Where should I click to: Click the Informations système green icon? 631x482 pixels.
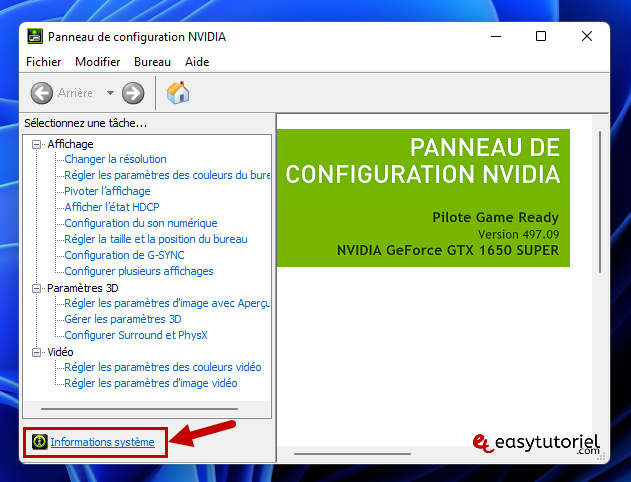coord(39,442)
